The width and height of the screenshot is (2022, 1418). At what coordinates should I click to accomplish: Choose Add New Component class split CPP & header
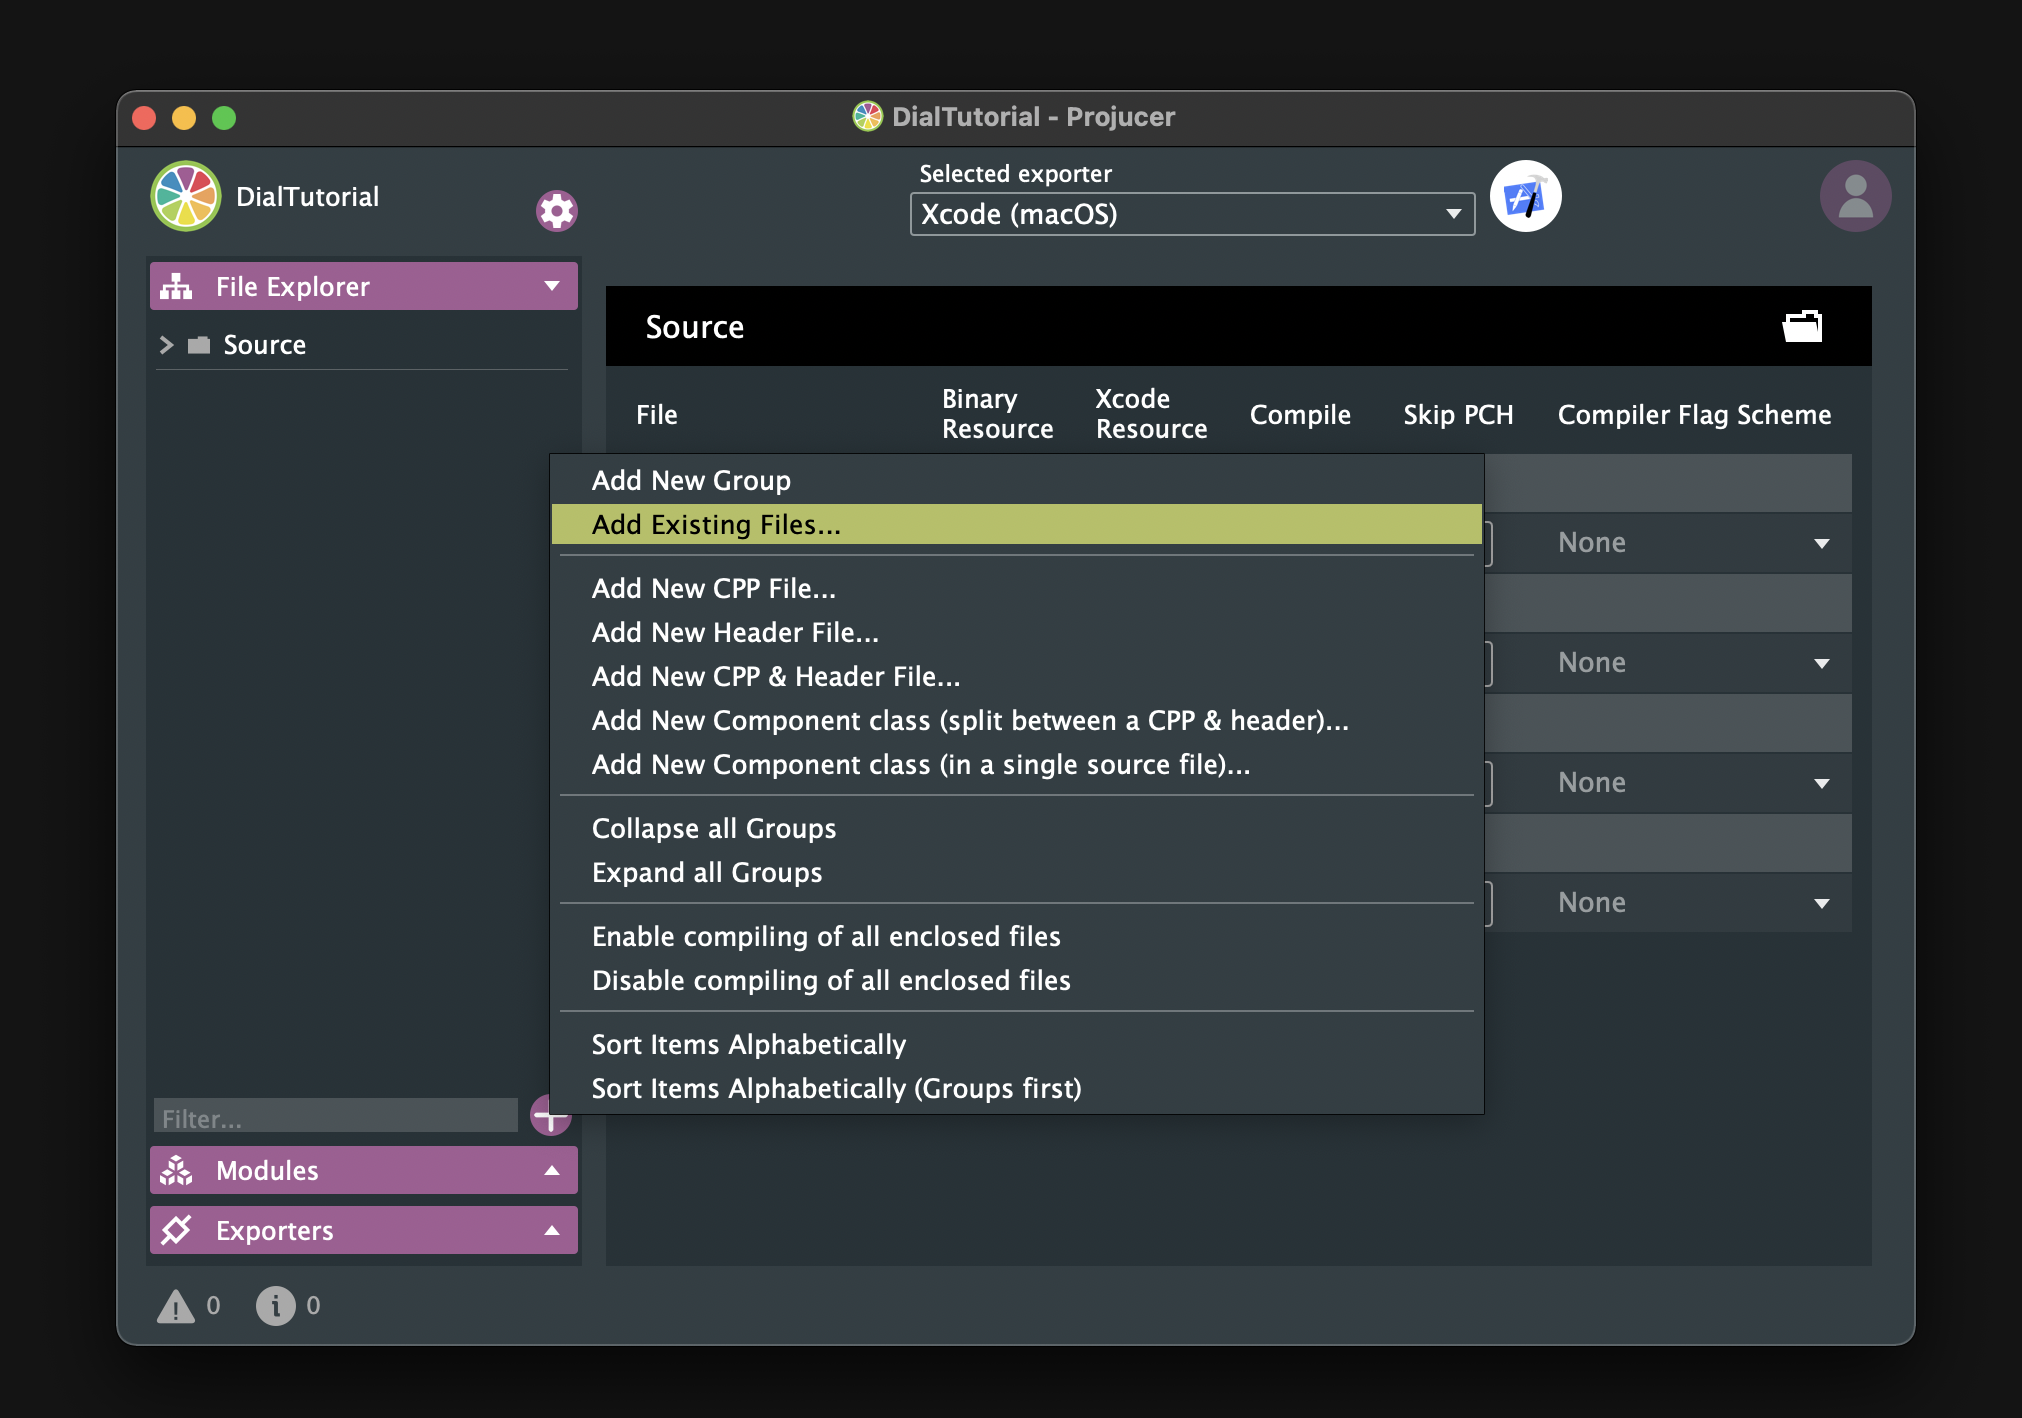click(x=1017, y=721)
